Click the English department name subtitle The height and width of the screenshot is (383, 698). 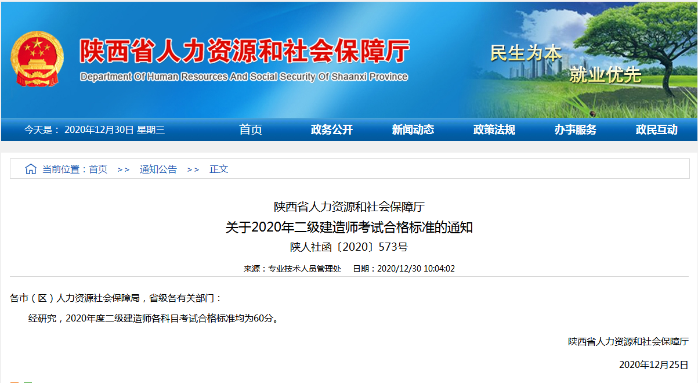(x=244, y=77)
